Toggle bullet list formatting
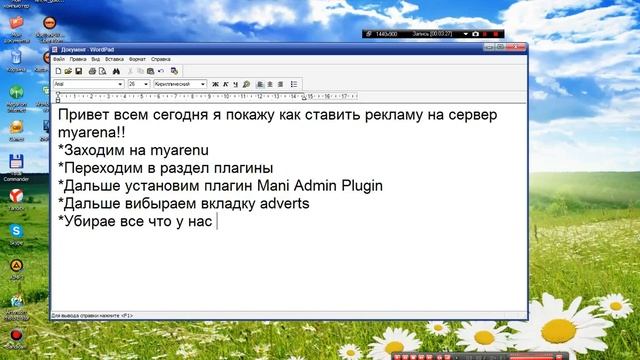This screenshot has width=640, height=360. pos(294,84)
